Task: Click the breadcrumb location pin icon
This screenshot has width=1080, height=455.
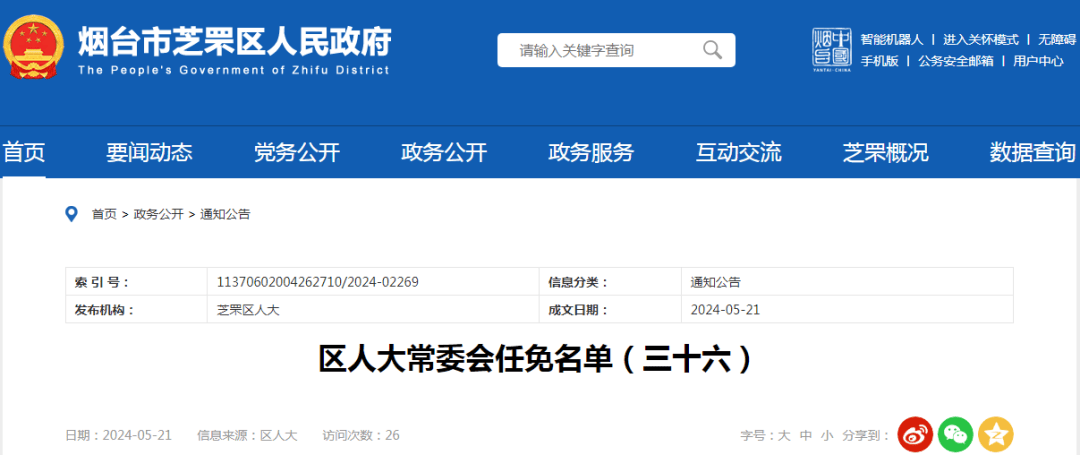Action: pos(72,213)
